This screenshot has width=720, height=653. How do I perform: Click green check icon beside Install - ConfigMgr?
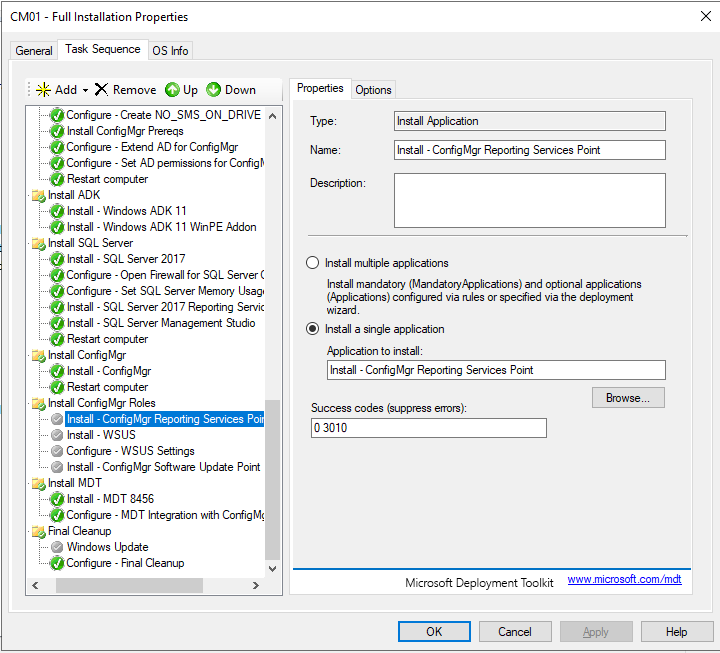57,371
